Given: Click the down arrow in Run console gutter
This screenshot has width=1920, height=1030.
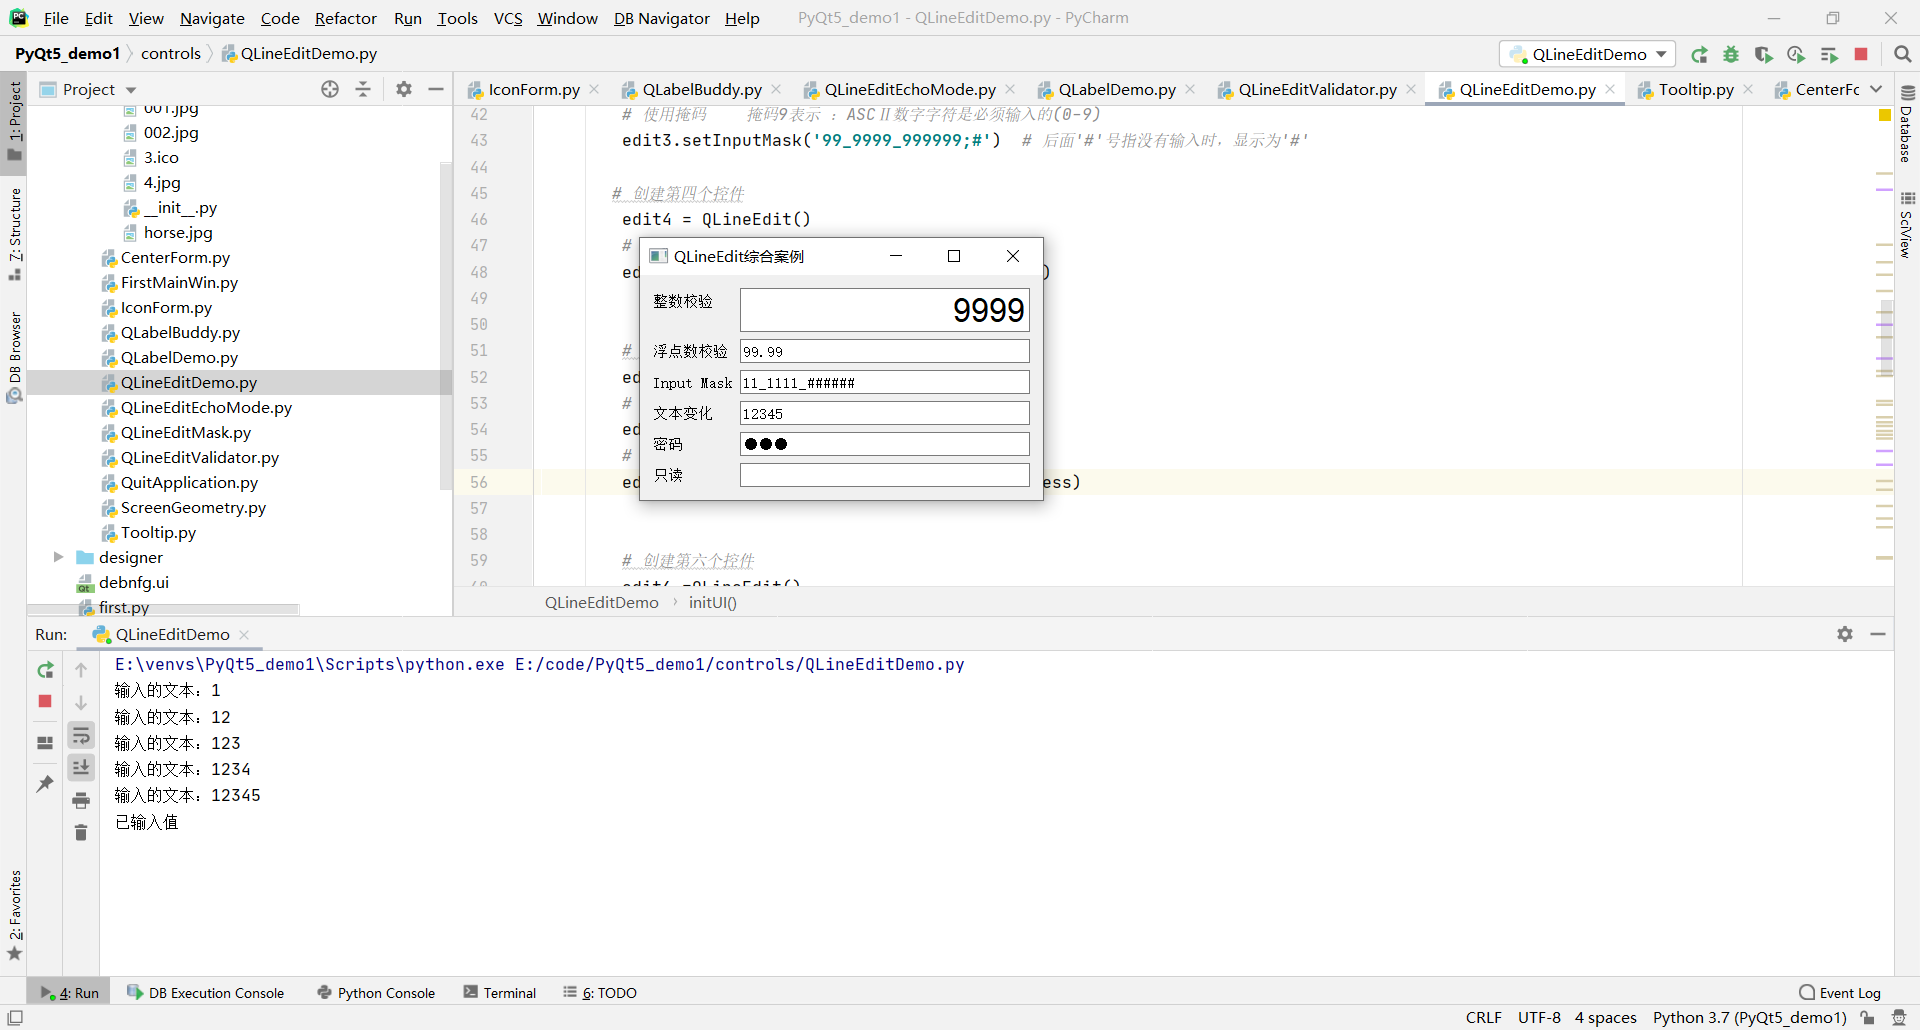Looking at the screenshot, I should [81, 703].
